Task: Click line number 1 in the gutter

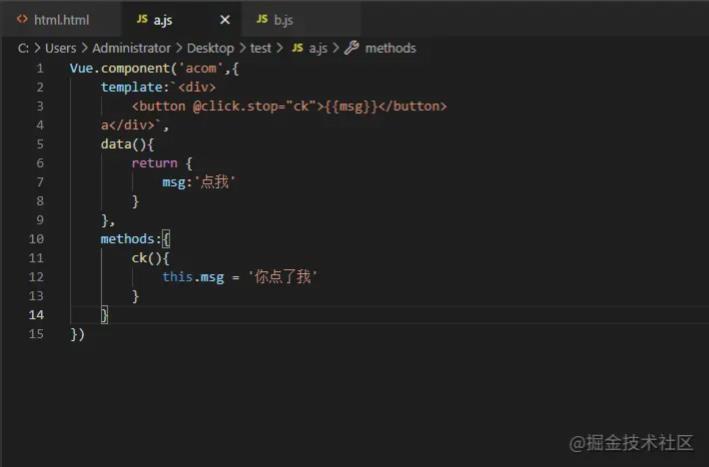Action: tap(40, 68)
